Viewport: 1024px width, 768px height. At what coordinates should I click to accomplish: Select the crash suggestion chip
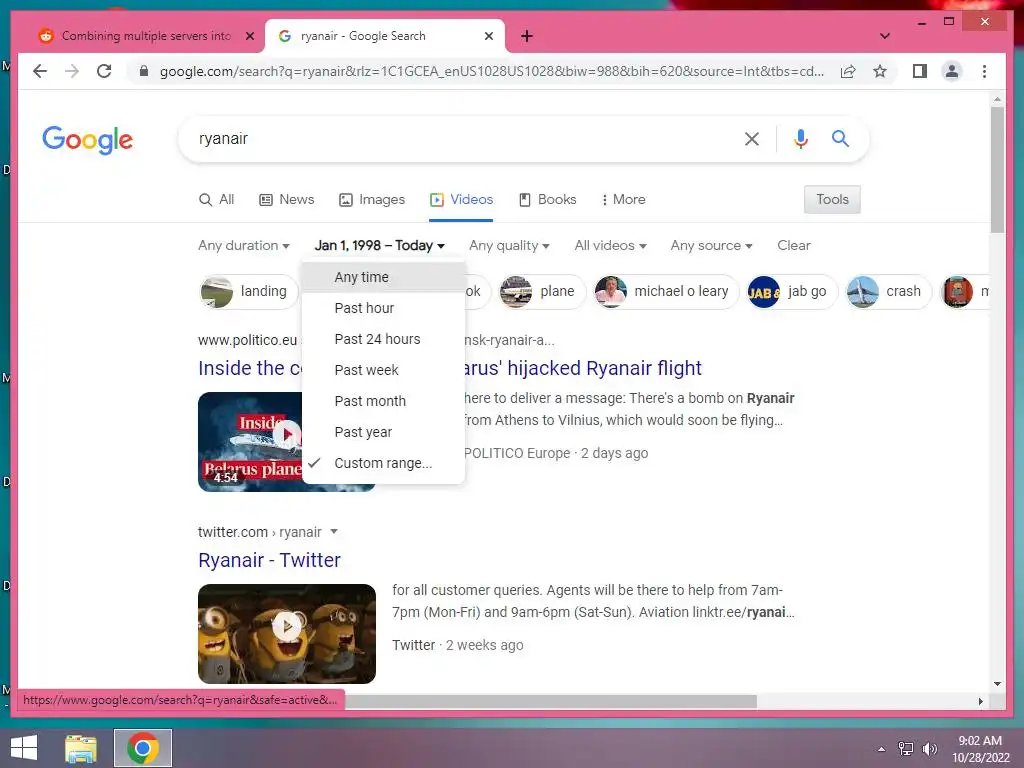tap(888, 291)
